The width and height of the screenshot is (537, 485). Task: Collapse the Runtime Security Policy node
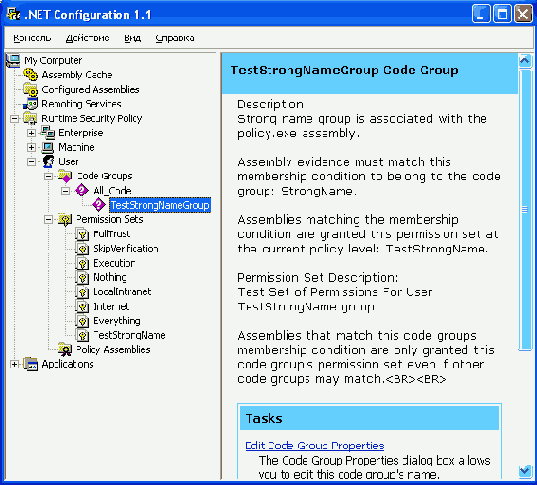pos(14,119)
